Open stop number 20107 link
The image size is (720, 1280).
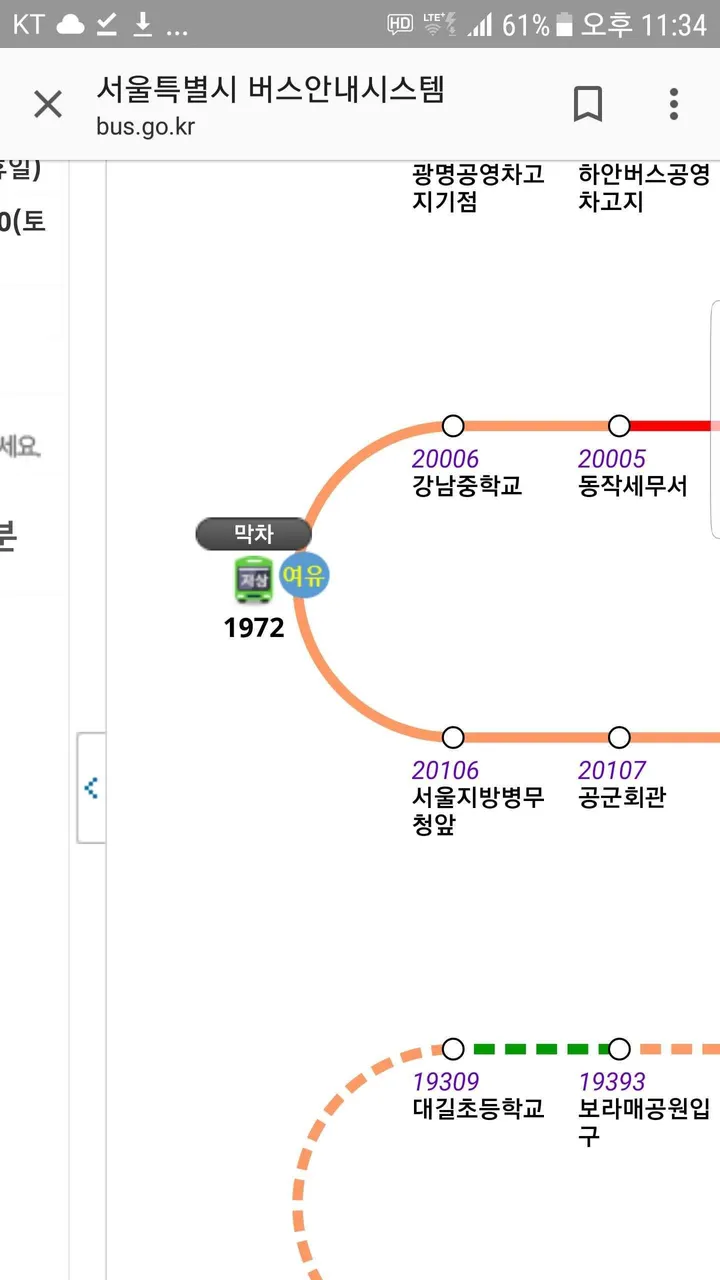pyautogui.click(x=612, y=770)
